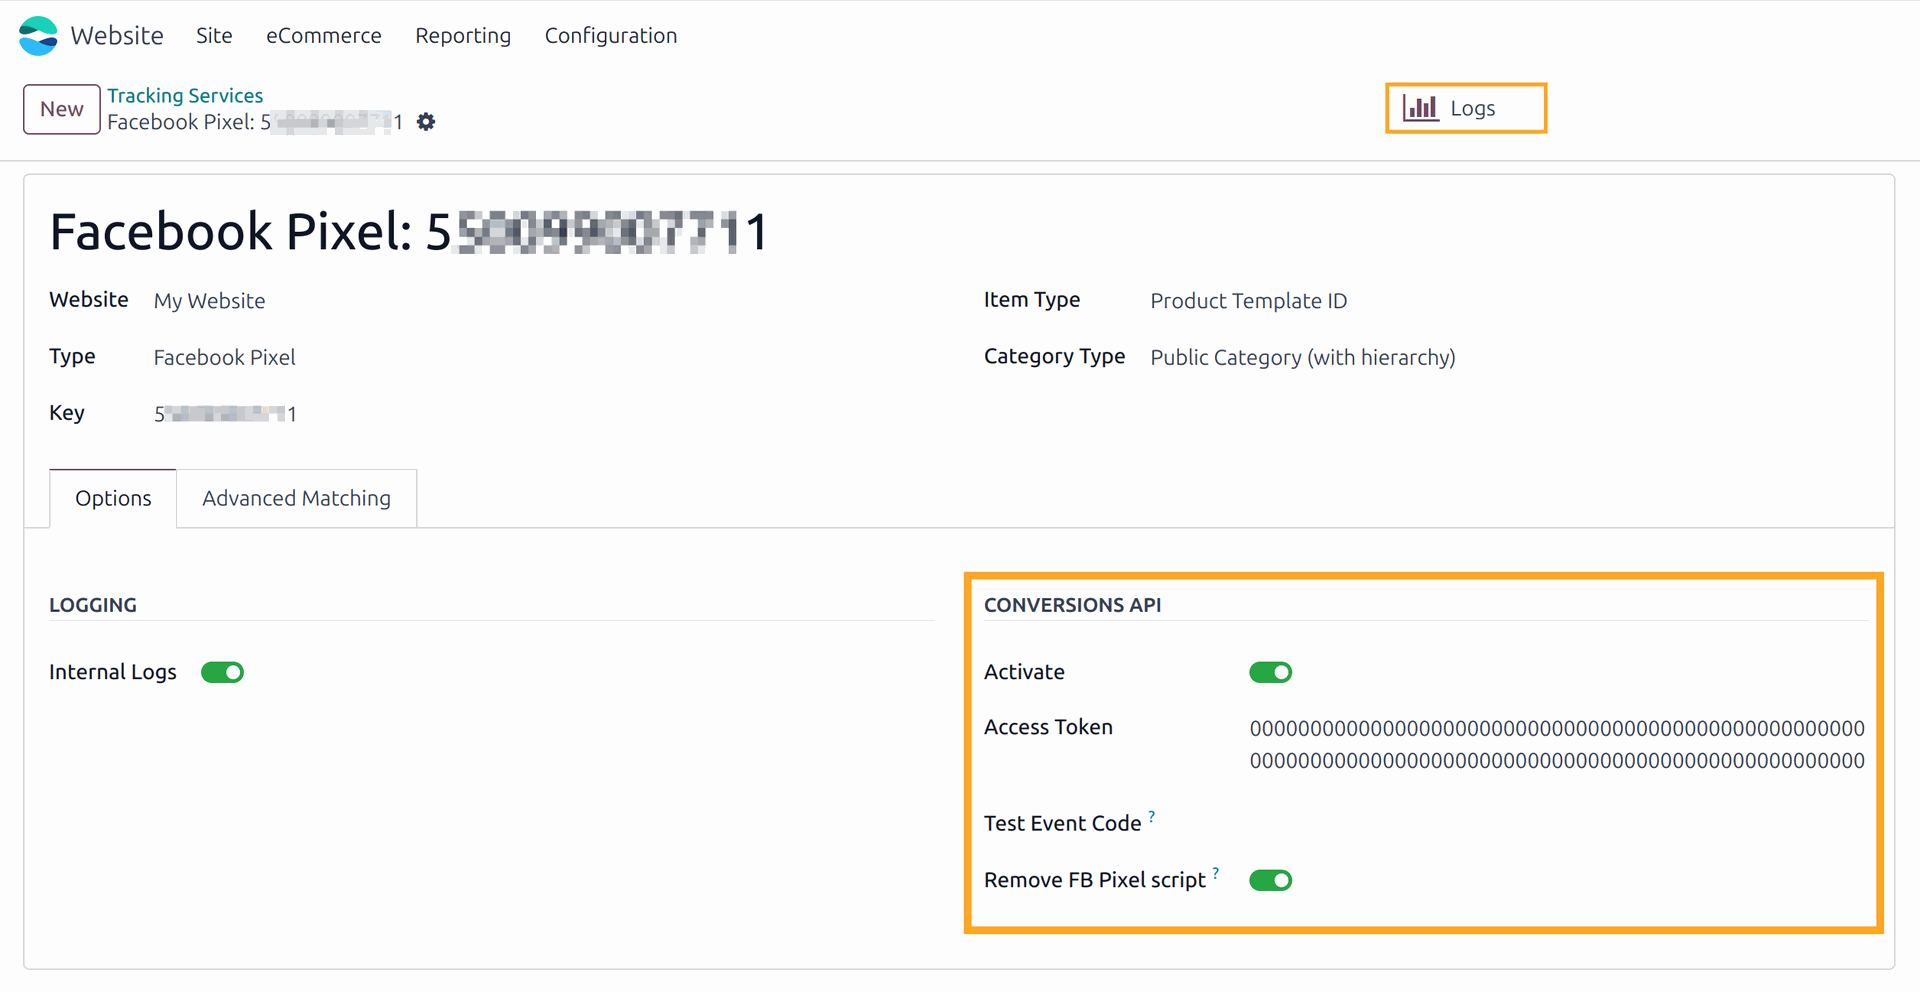Viewport: 1920px width, 992px height.
Task: Click the bar chart icon on Logs button
Action: coord(1420,108)
